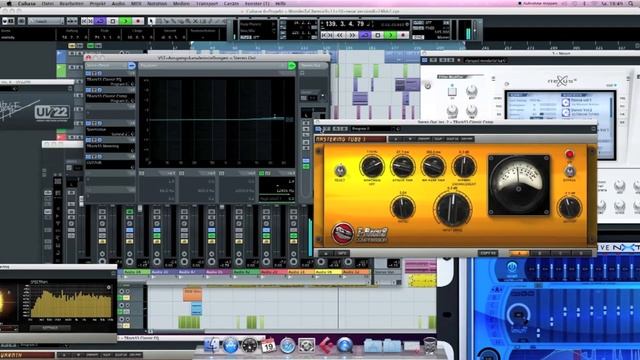Screen dimensions: 640x360
Task: Select preset slot D in T-RackS
Action: click(x=581, y=253)
